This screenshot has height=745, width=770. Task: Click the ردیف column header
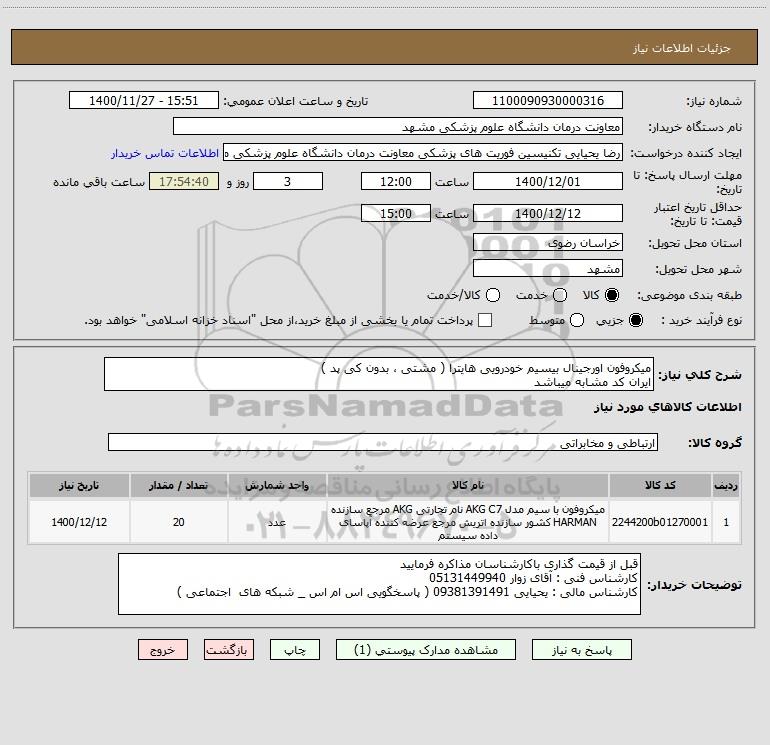726,485
